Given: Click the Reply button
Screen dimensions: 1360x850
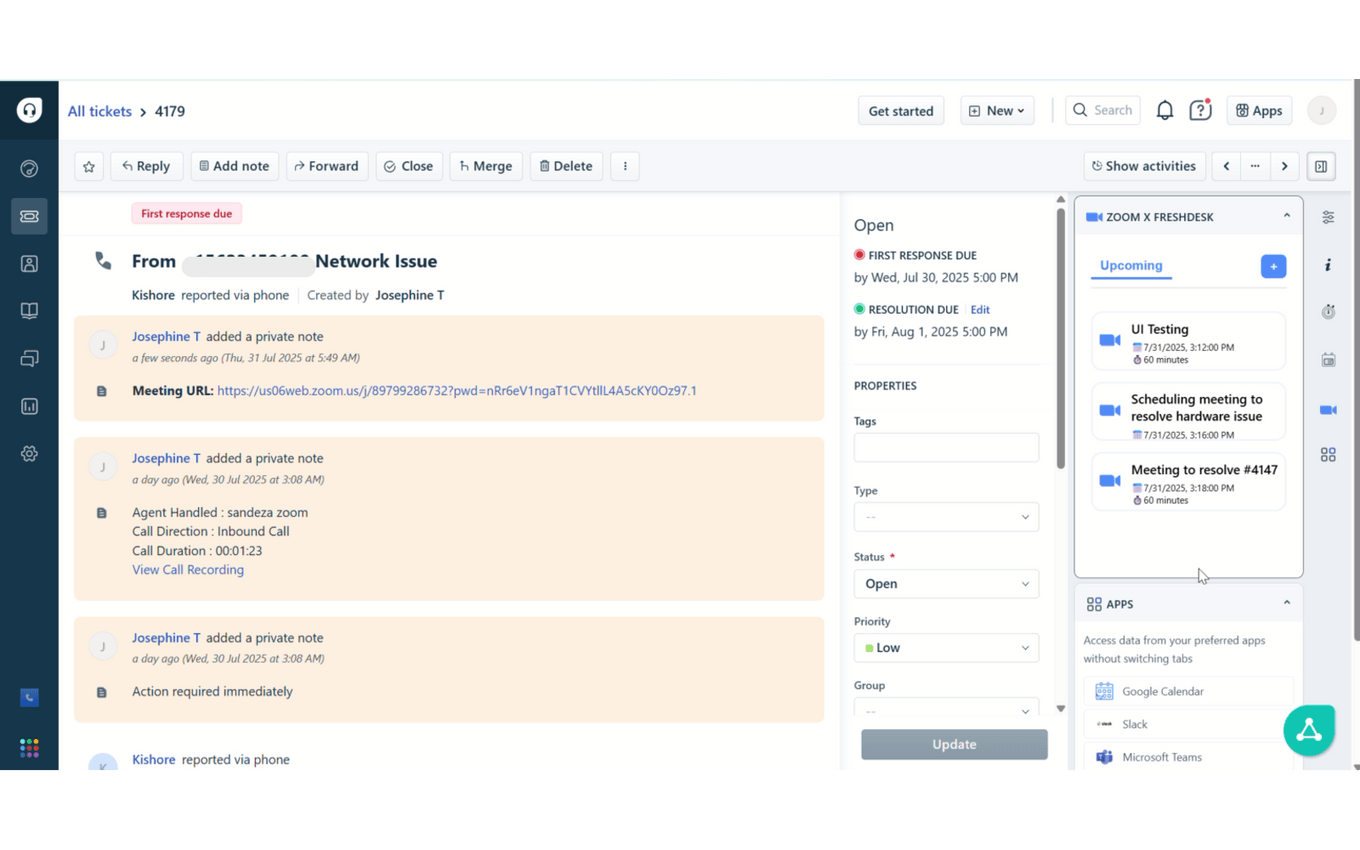Looking at the screenshot, I should pyautogui.click(x=146, y=166).
